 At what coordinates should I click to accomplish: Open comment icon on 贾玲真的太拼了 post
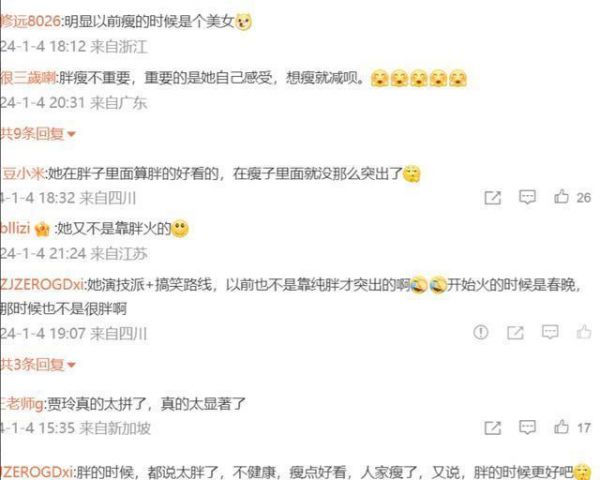527,427
